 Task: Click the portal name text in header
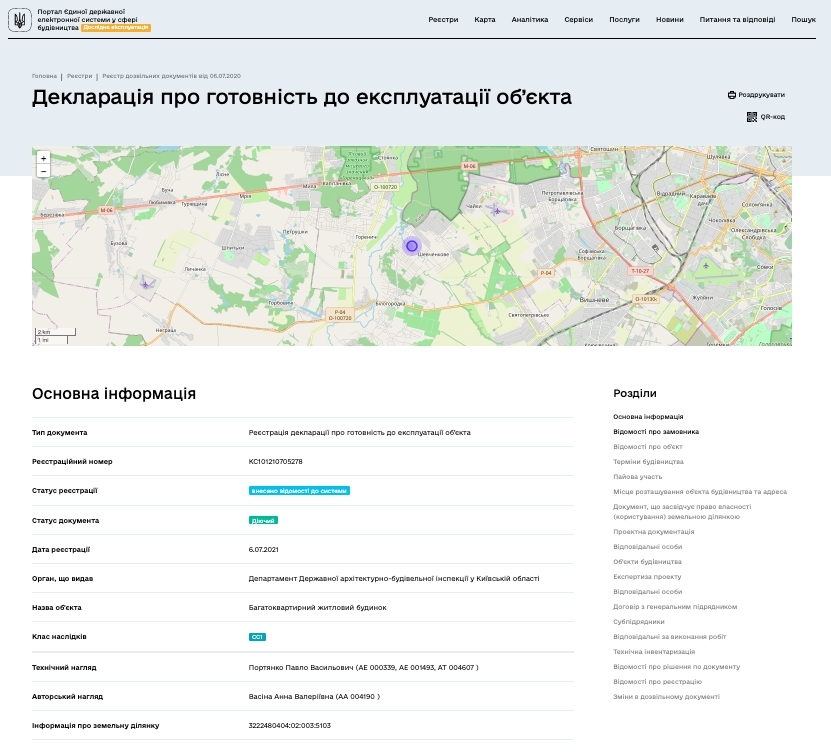[87, 20]
